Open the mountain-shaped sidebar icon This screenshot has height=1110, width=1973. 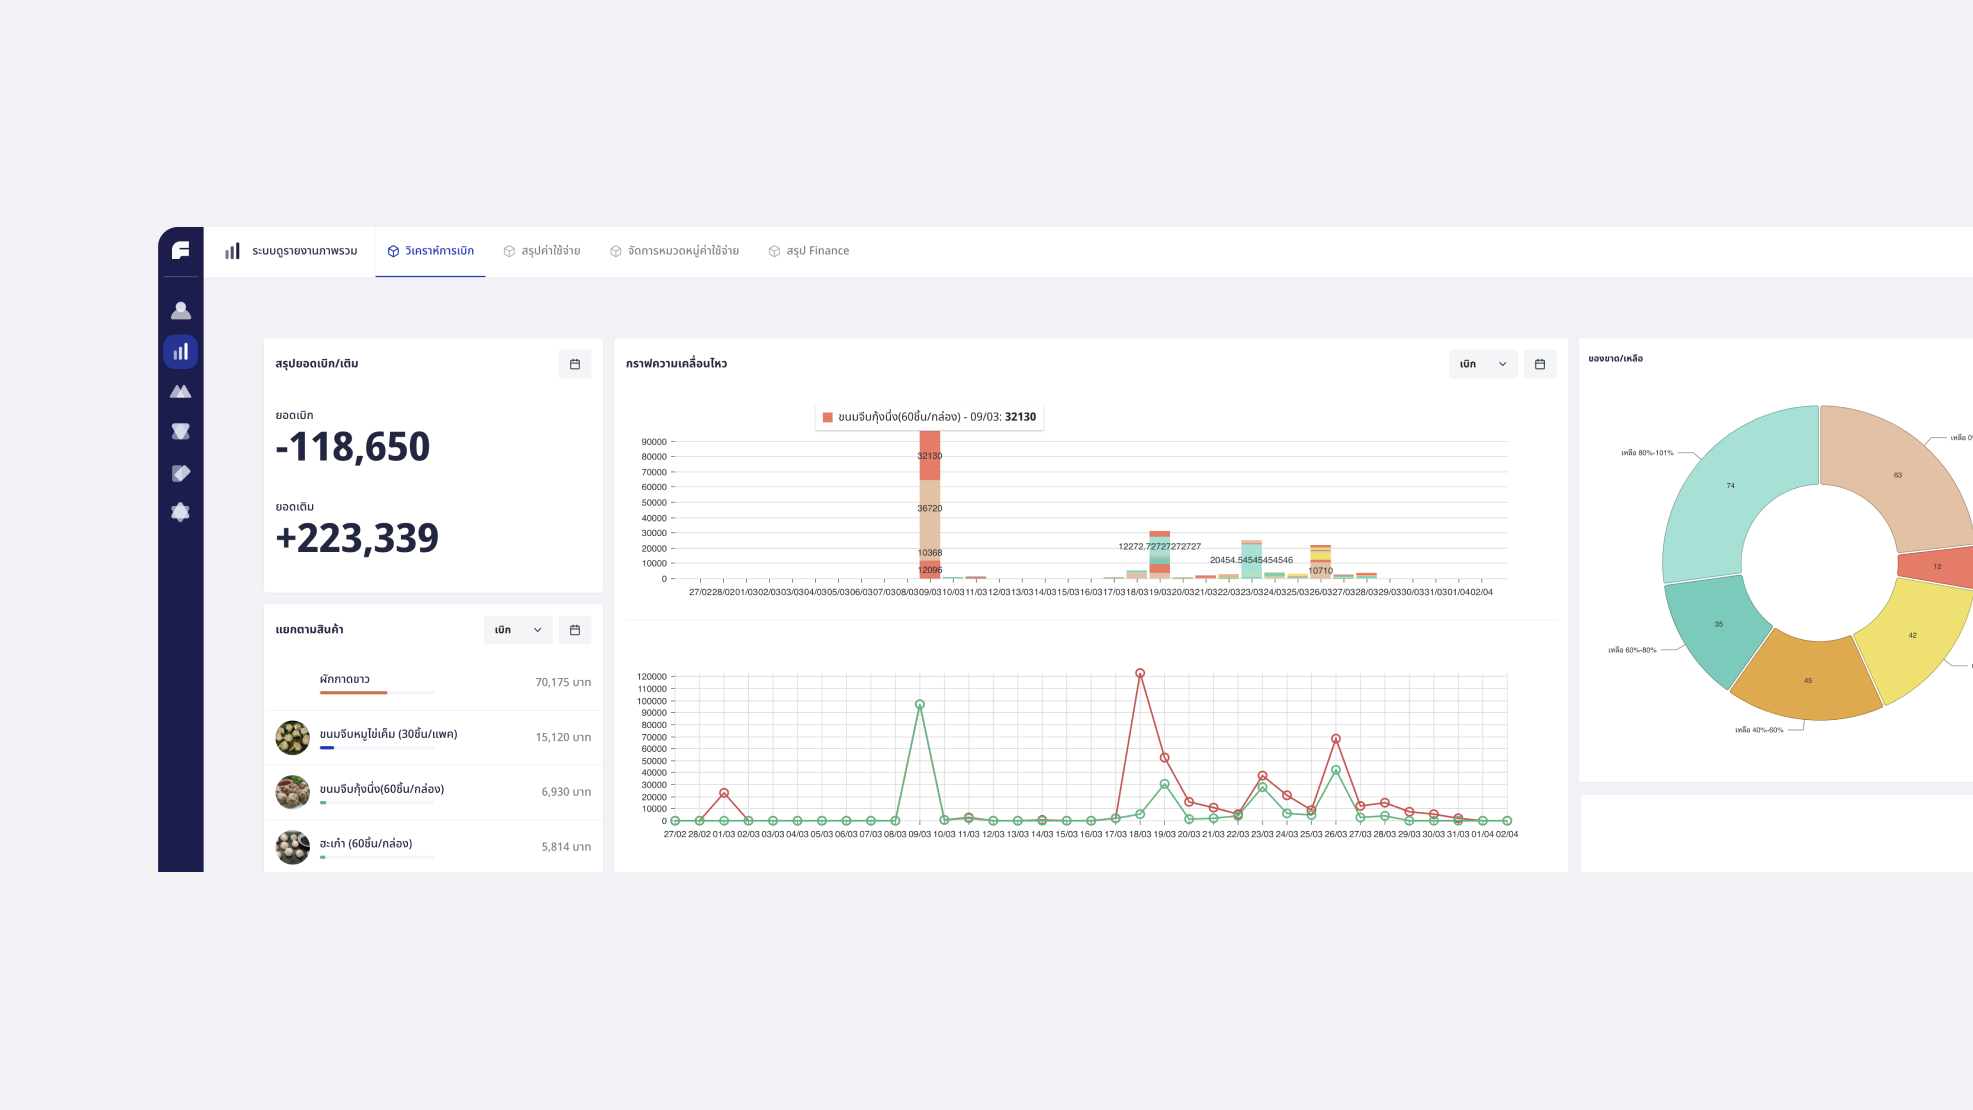point(181,392)
